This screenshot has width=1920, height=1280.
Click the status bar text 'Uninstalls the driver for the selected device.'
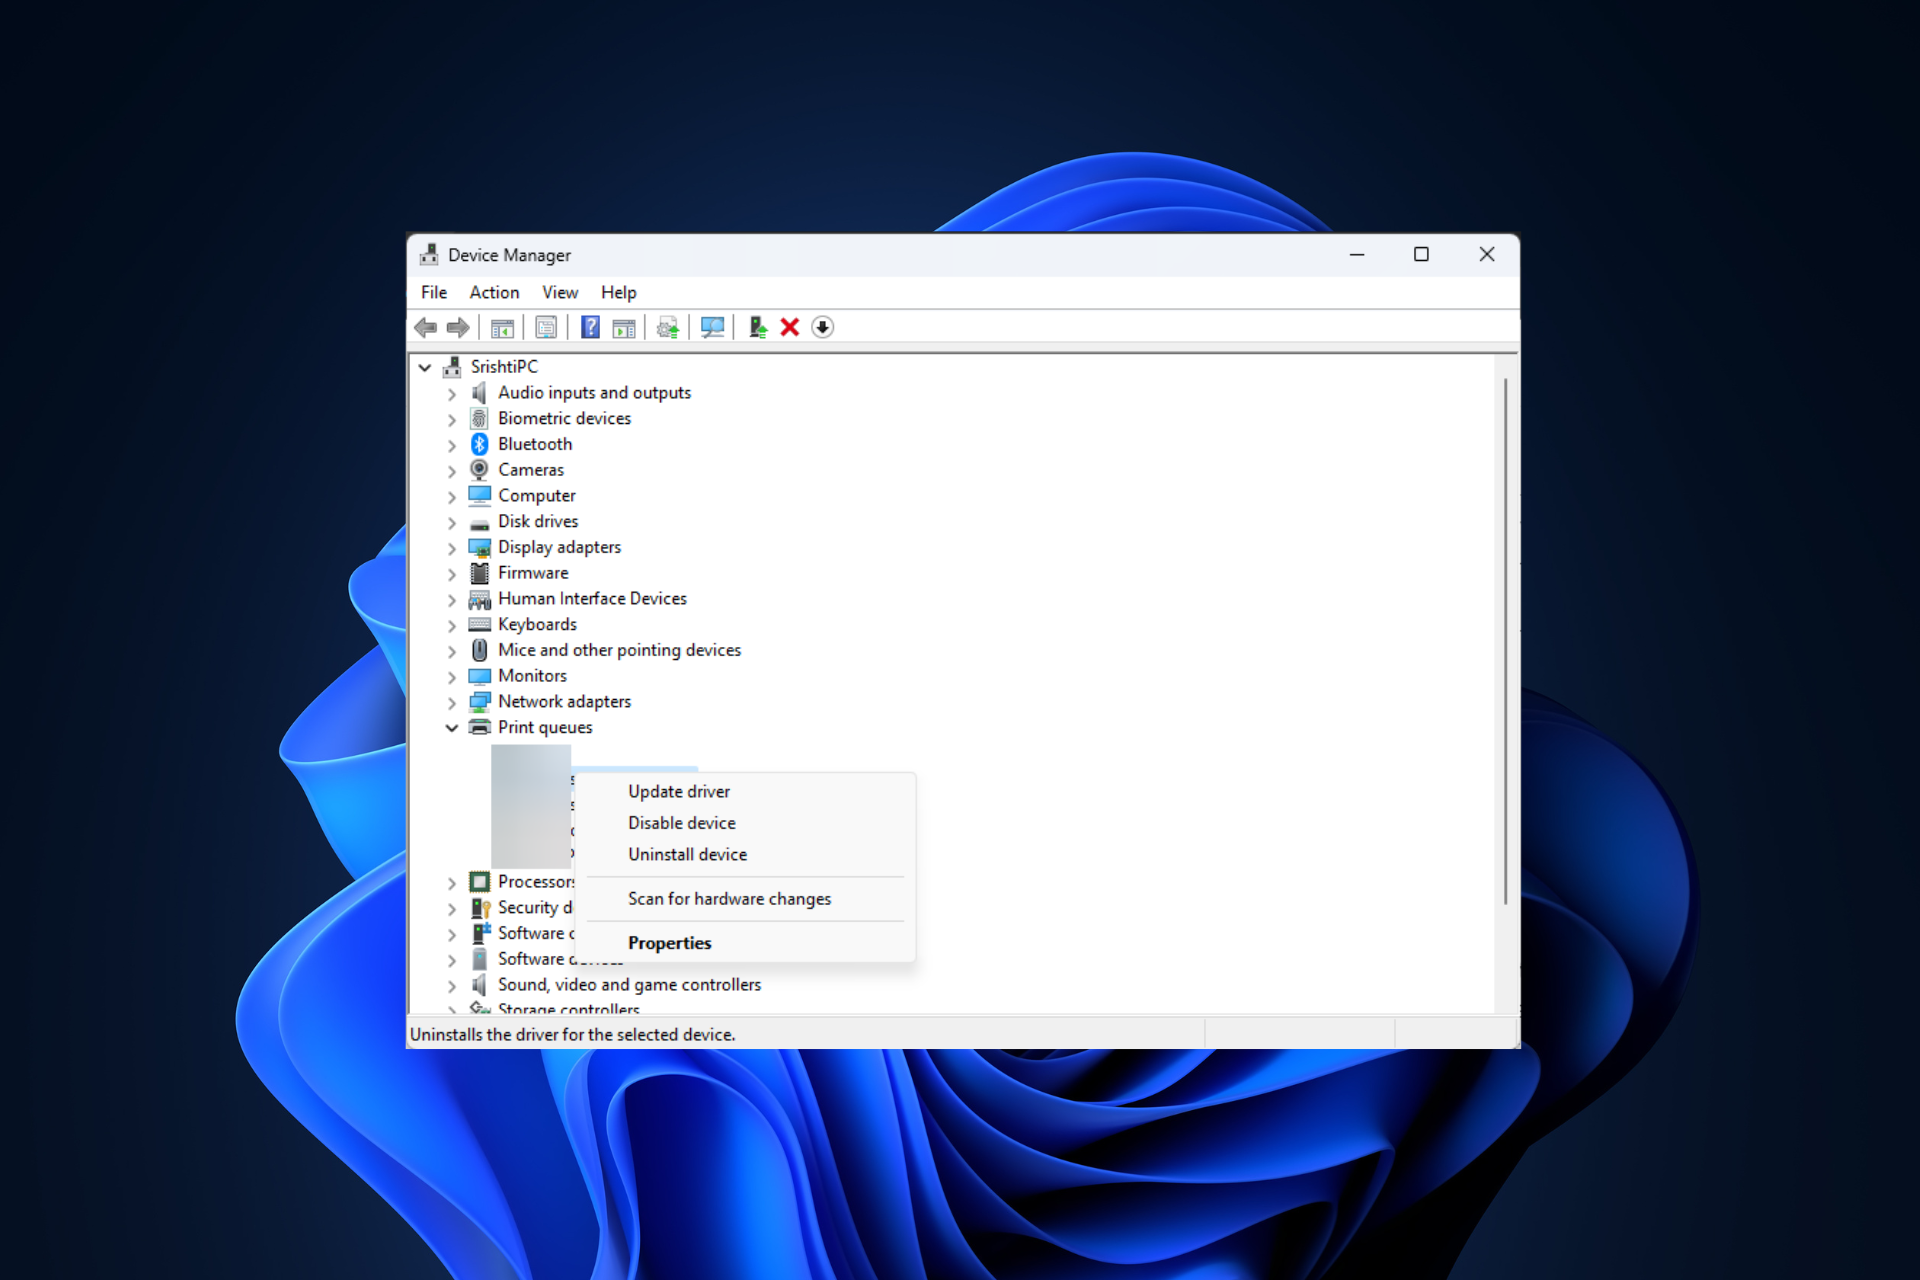pos(572,1035)
